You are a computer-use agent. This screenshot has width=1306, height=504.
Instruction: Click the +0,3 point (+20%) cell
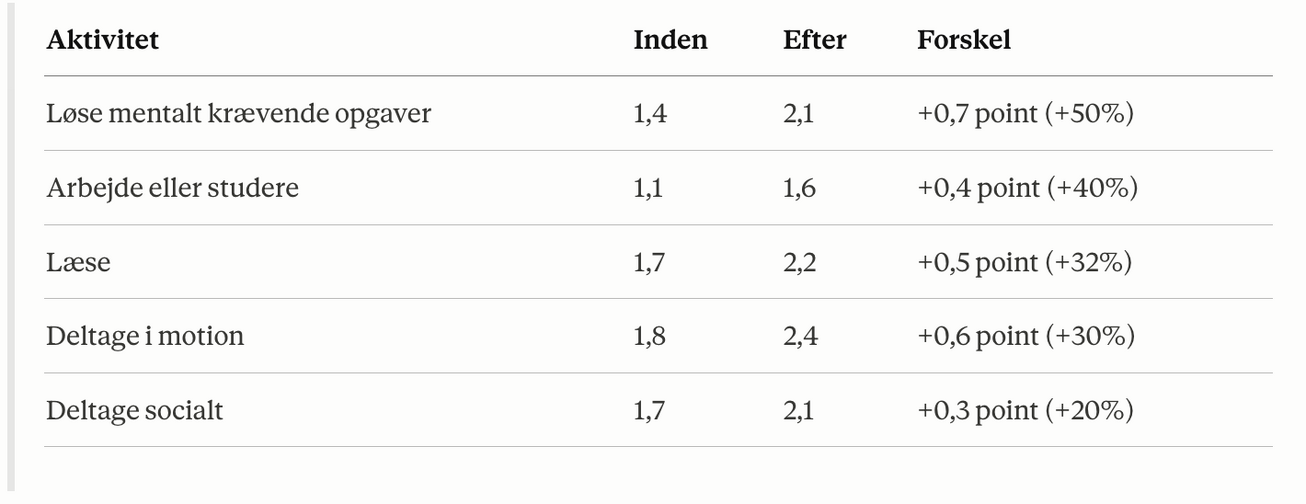[1025, 410]
